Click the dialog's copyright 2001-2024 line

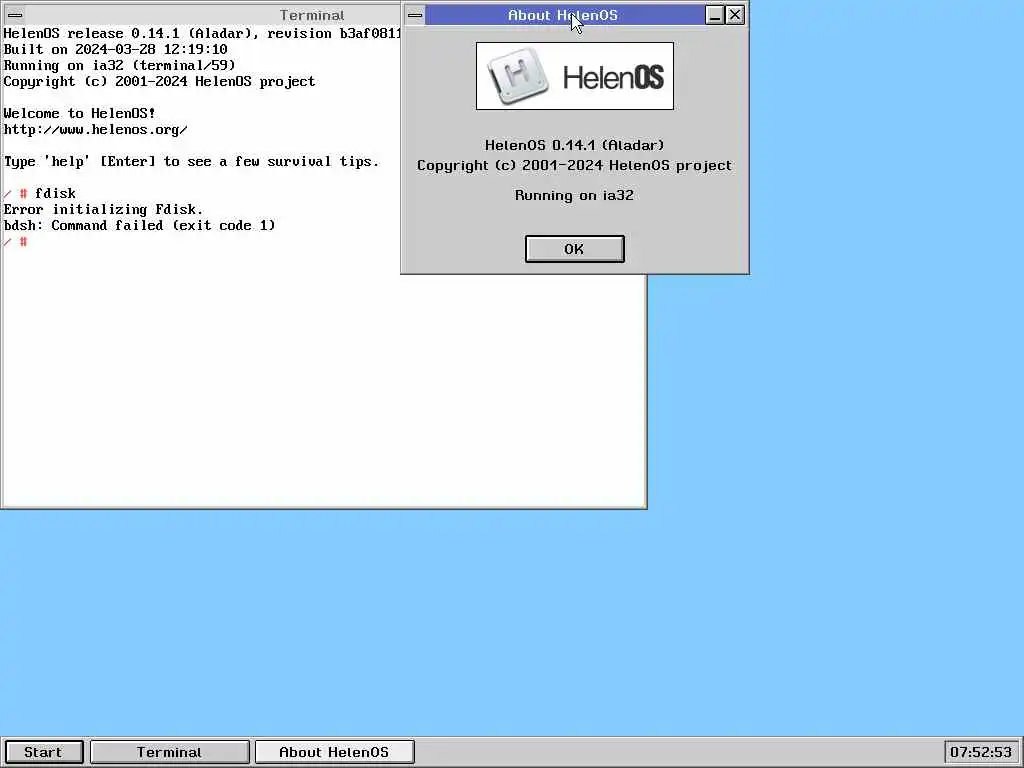pos(575,165)
